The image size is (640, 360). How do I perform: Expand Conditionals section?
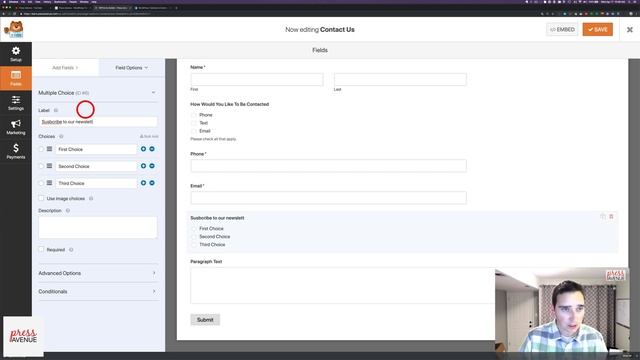[x=98, y=291]
